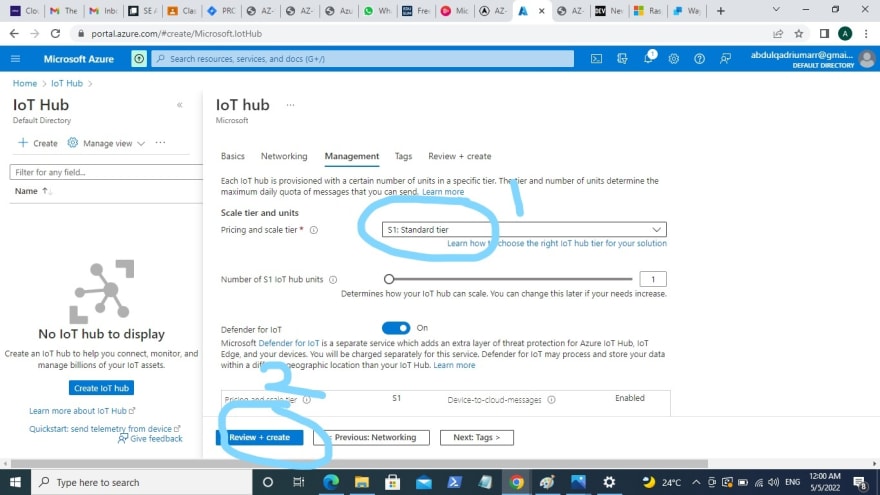Click the horizontal scrollbar at page bottom
The image size is (880, 495).
(359, 464)
